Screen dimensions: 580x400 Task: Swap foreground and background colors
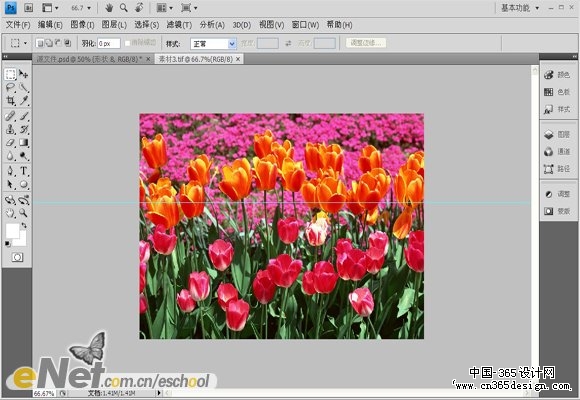pos(24,225)
